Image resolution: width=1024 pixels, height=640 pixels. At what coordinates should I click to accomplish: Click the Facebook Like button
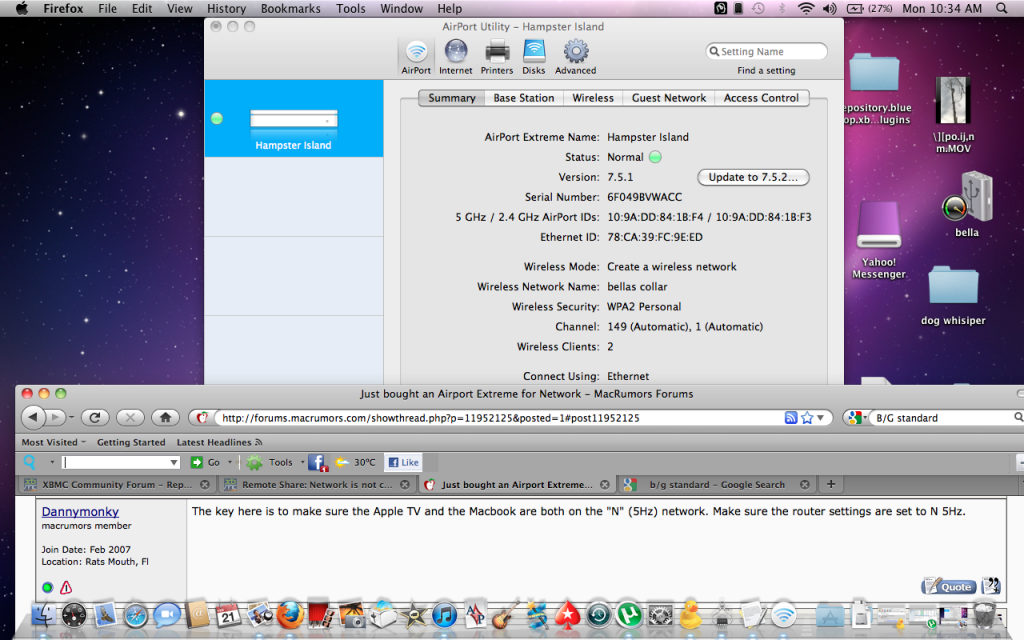point(403,462)
